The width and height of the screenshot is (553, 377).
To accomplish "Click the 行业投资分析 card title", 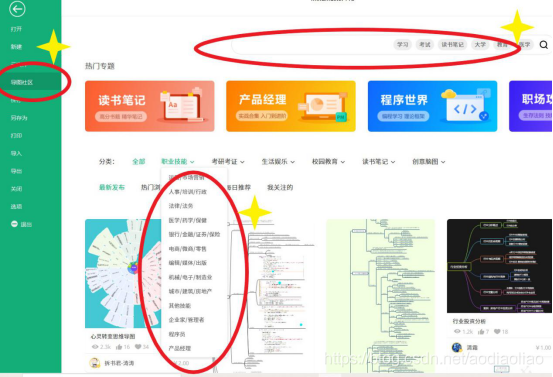I will click(469, 321).
